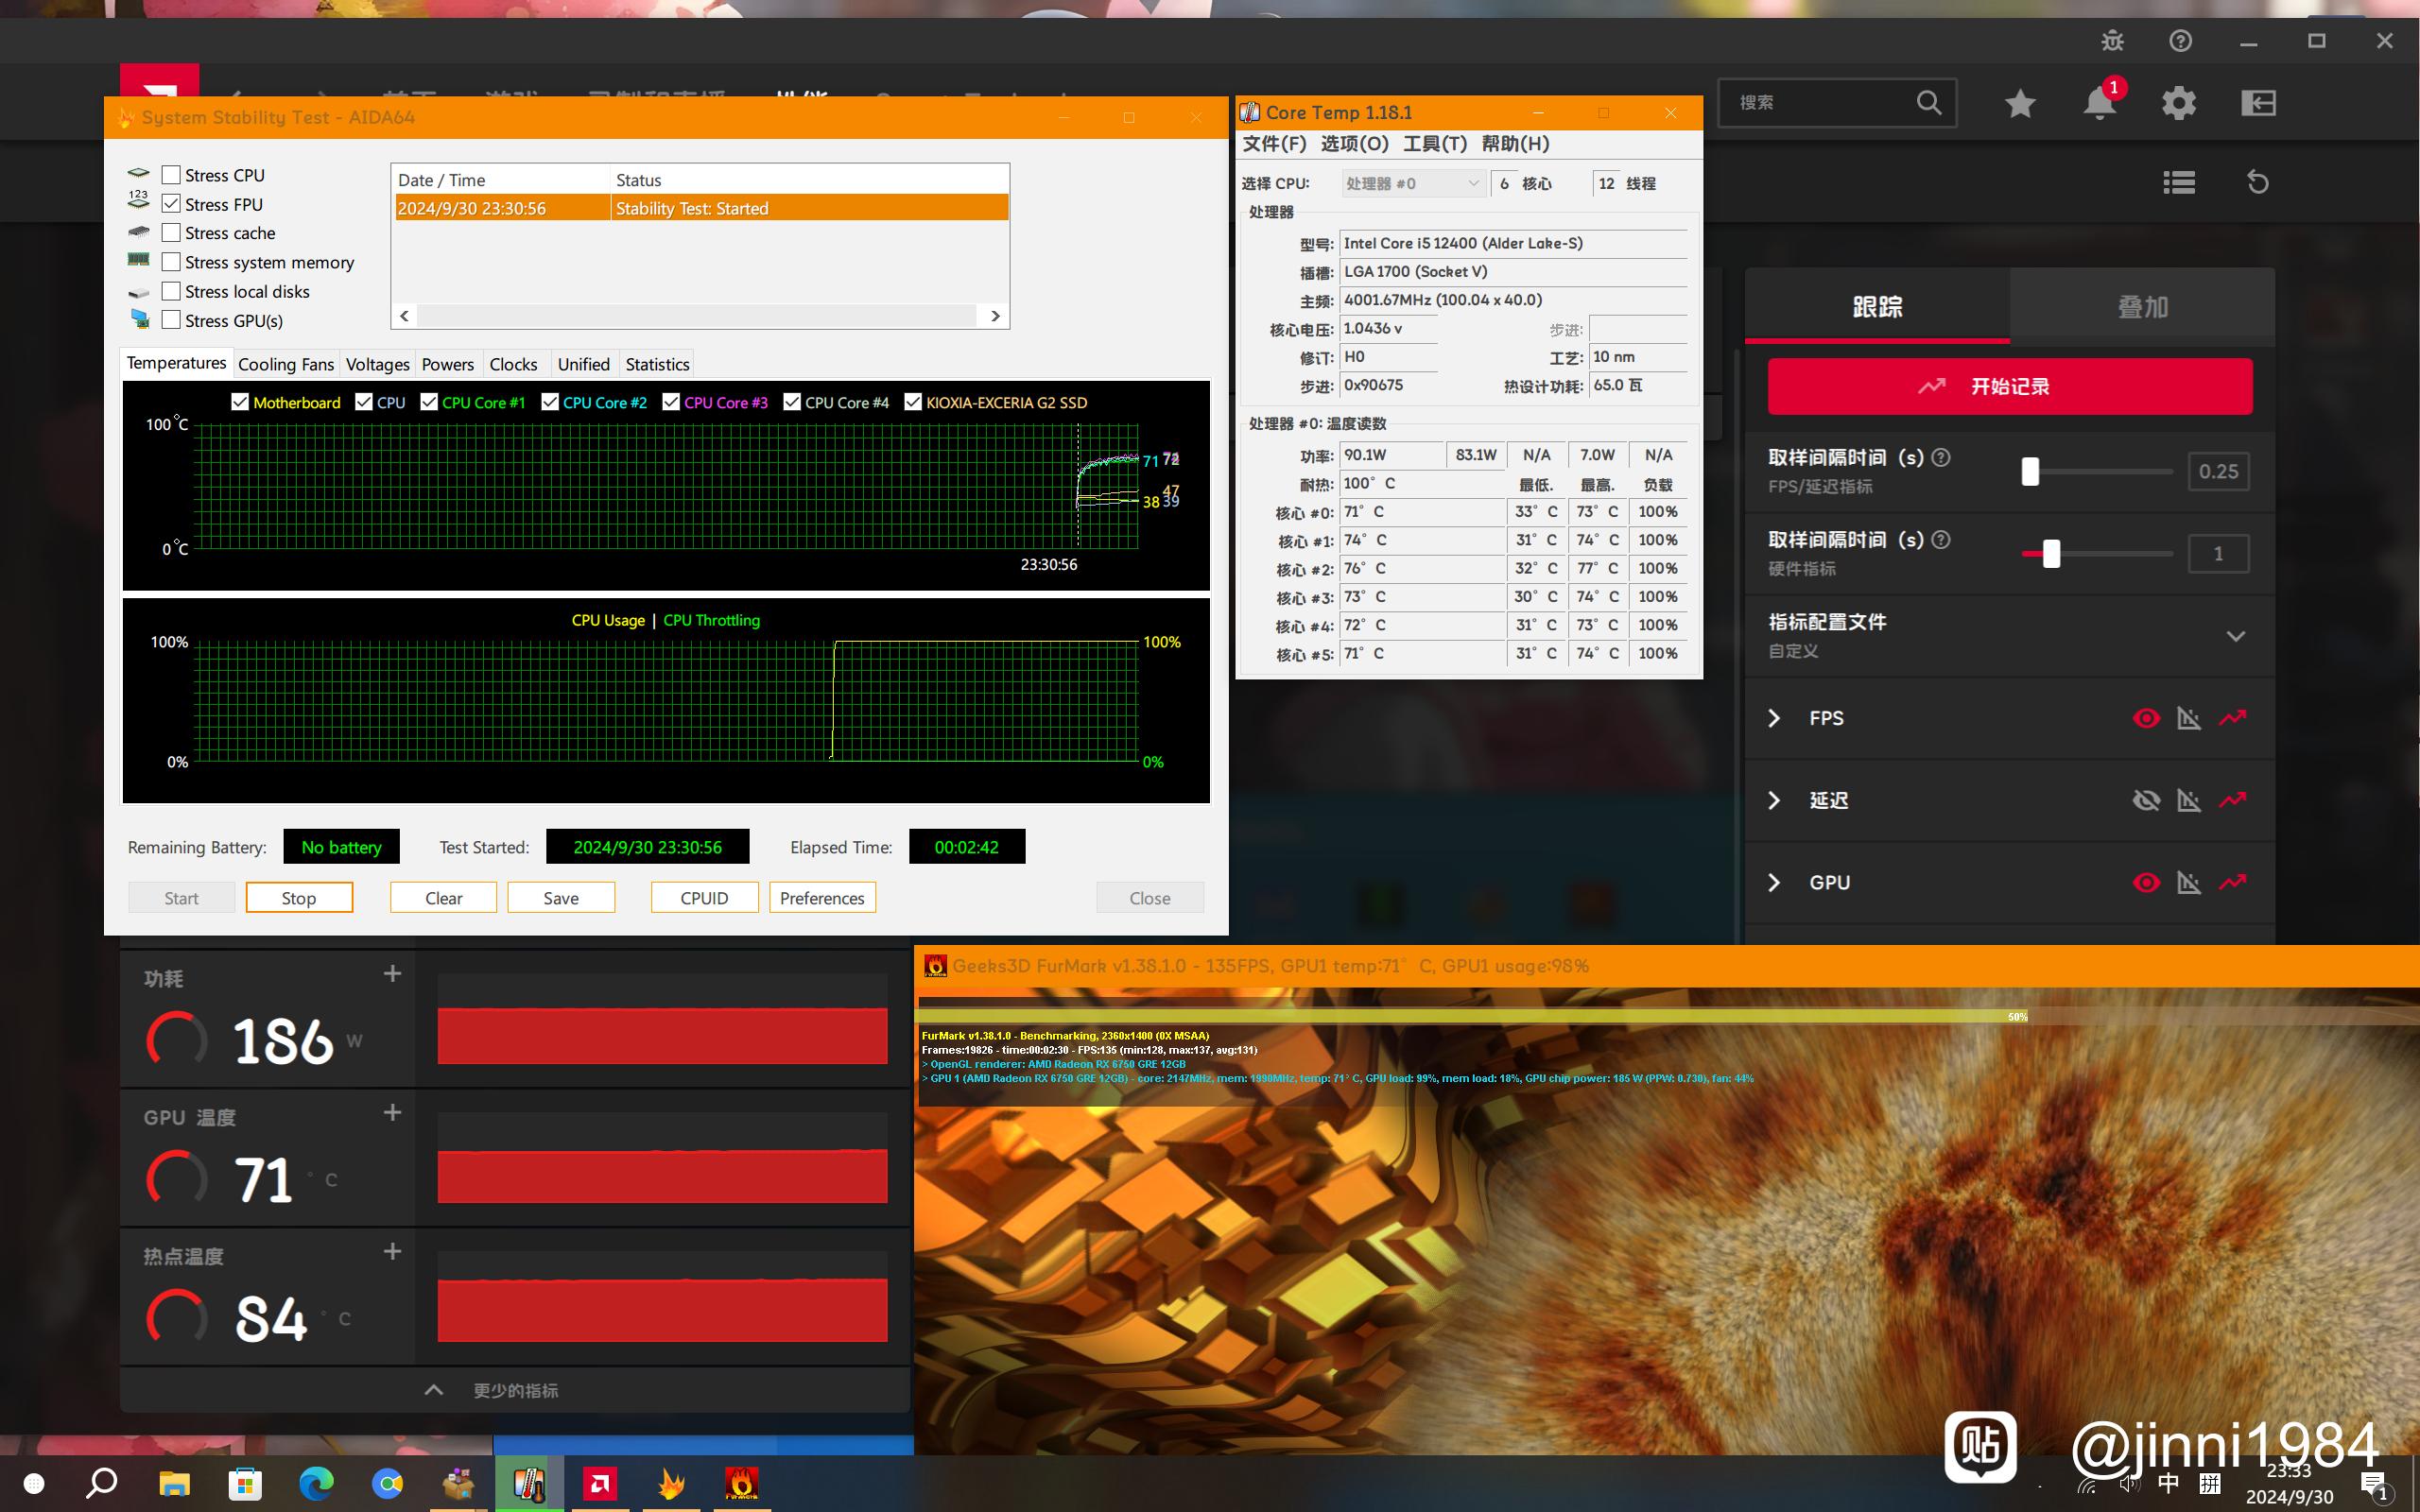
Task: Click the reset arrow icon in AMD Software
Action: (2258, 182)
